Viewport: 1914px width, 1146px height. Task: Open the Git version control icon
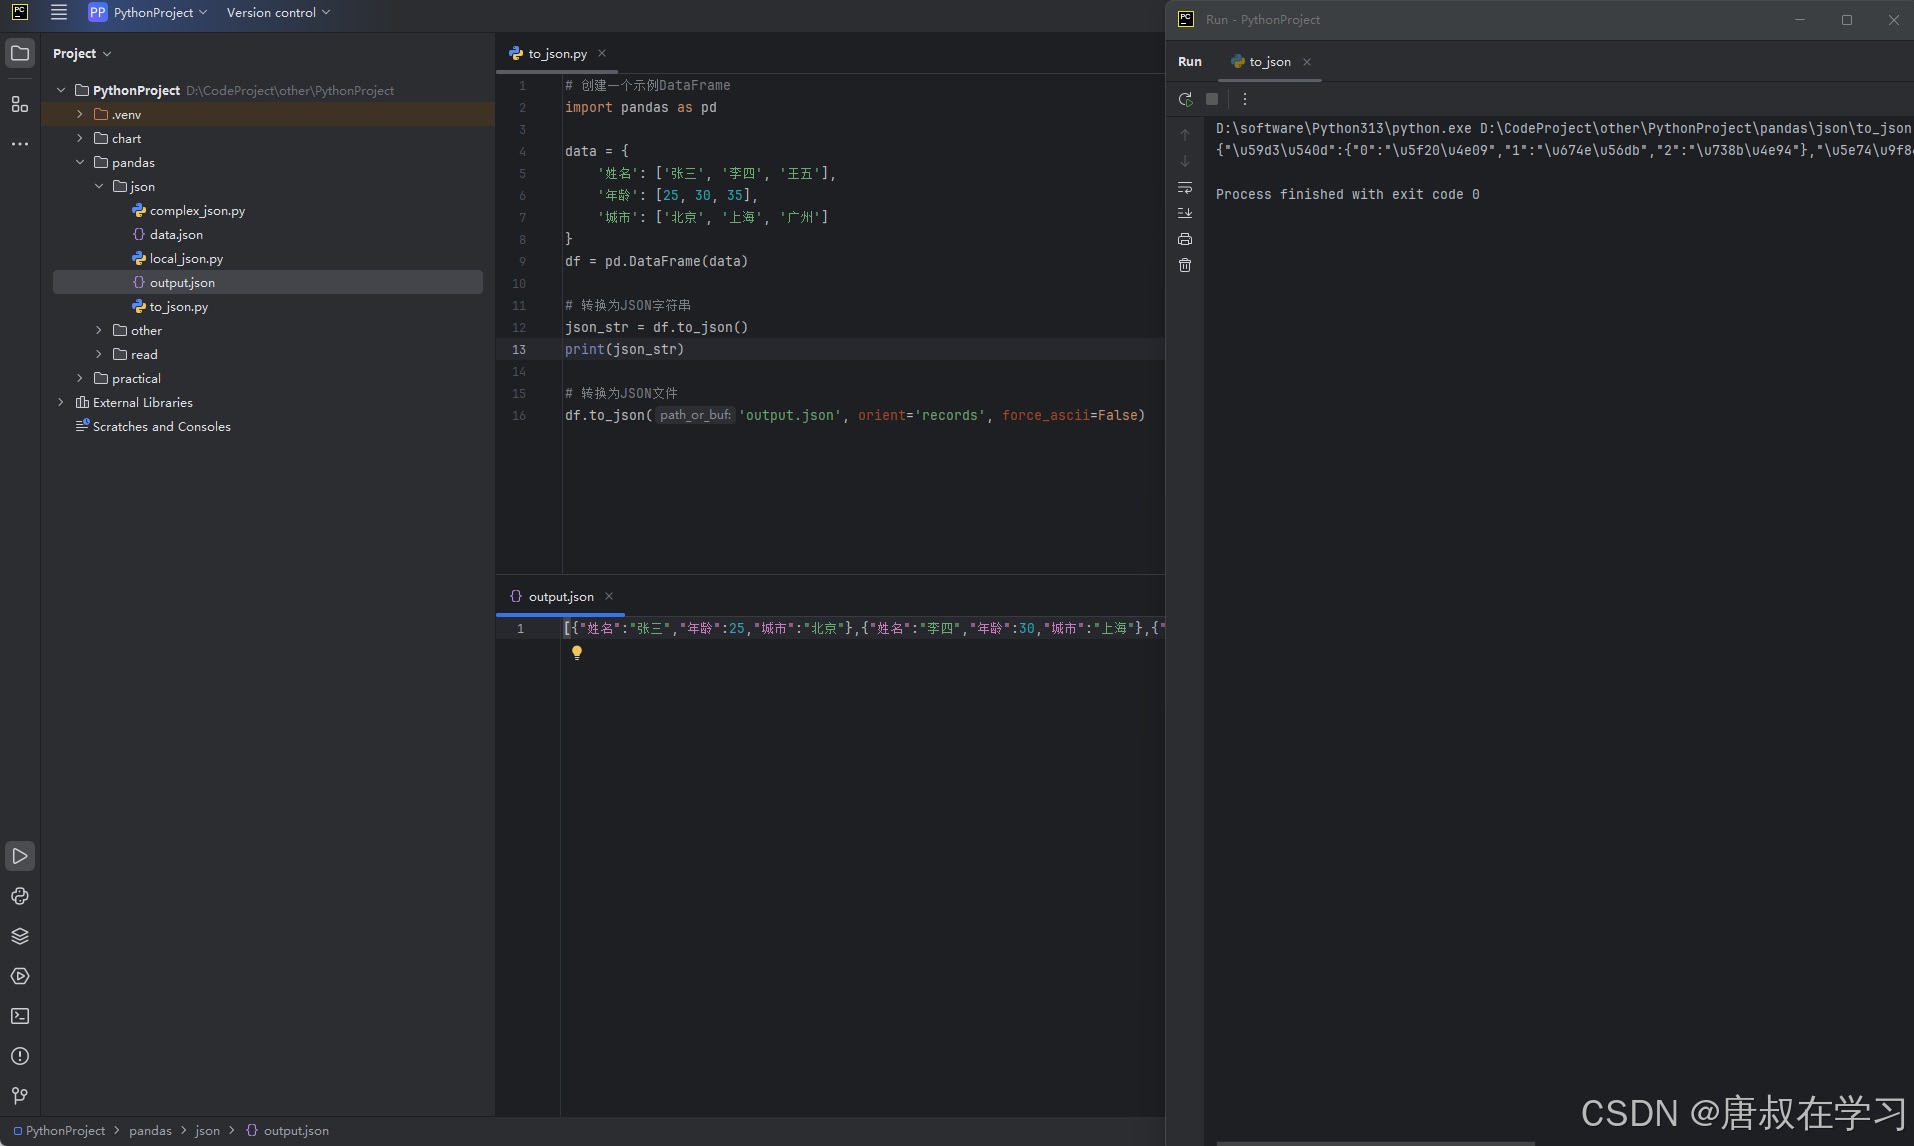20,1096
